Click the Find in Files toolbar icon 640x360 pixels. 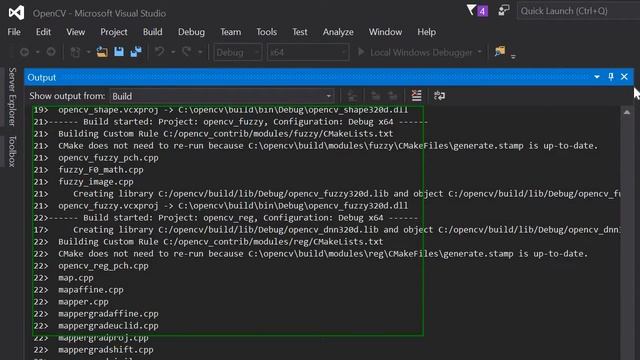point(500,51)
